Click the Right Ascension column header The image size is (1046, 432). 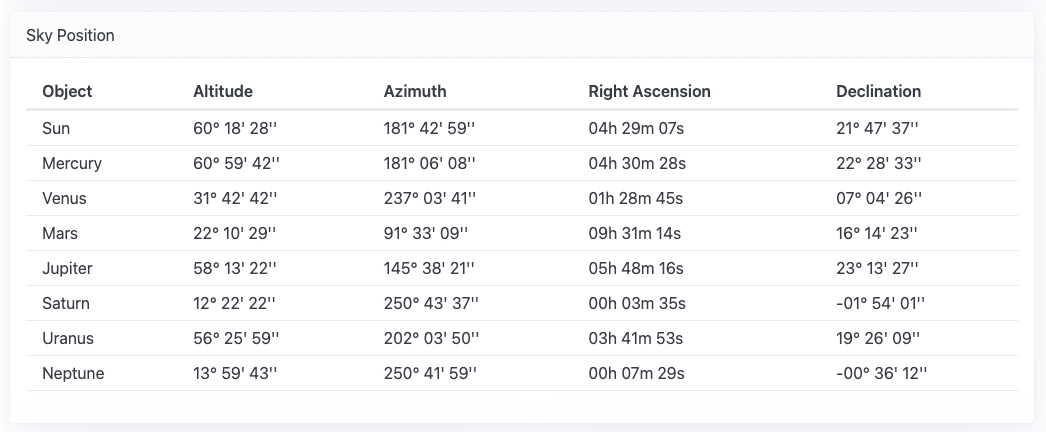click(x=649, y=91)
